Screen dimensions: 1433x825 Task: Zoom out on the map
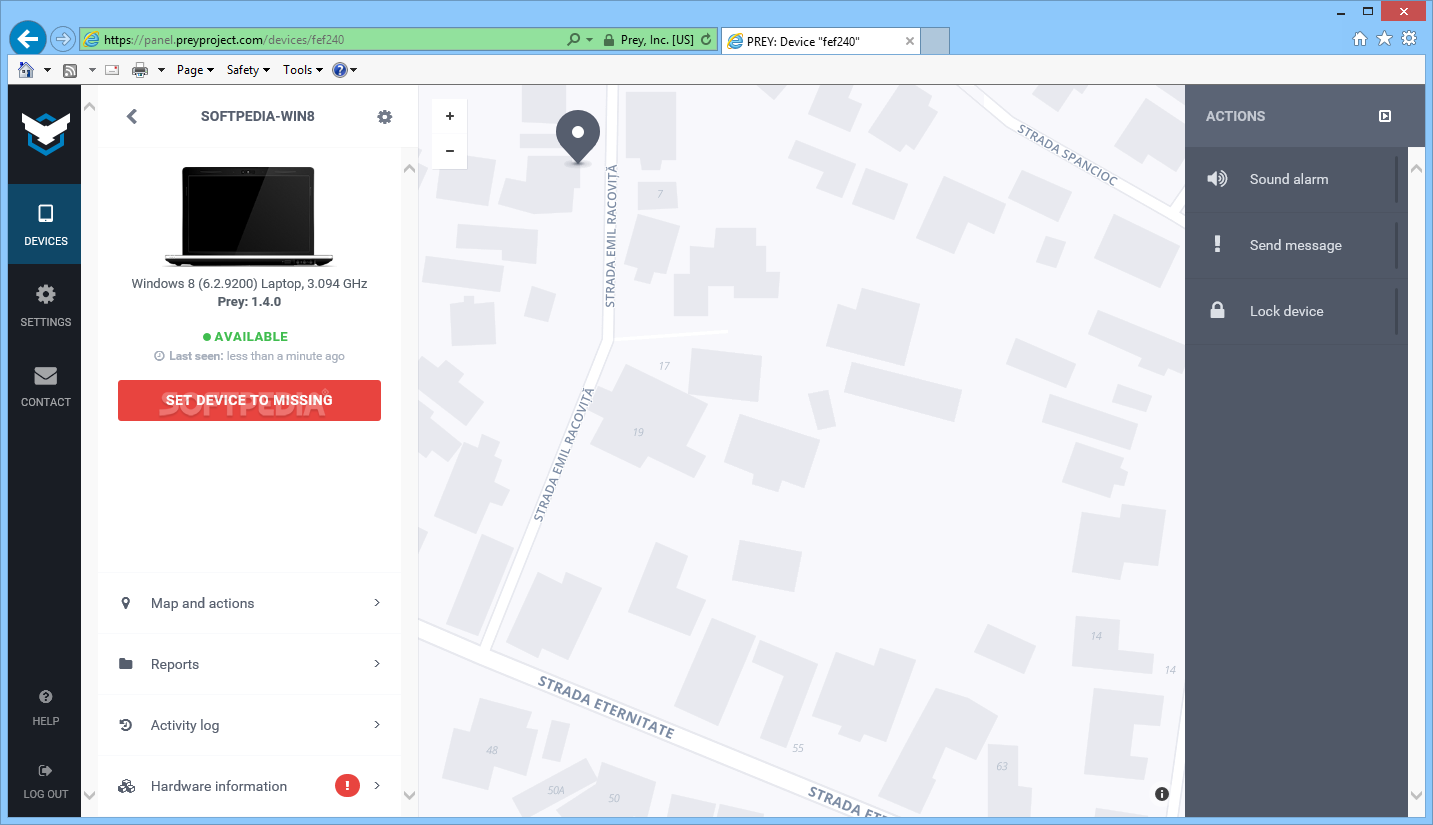click(450, 151)
